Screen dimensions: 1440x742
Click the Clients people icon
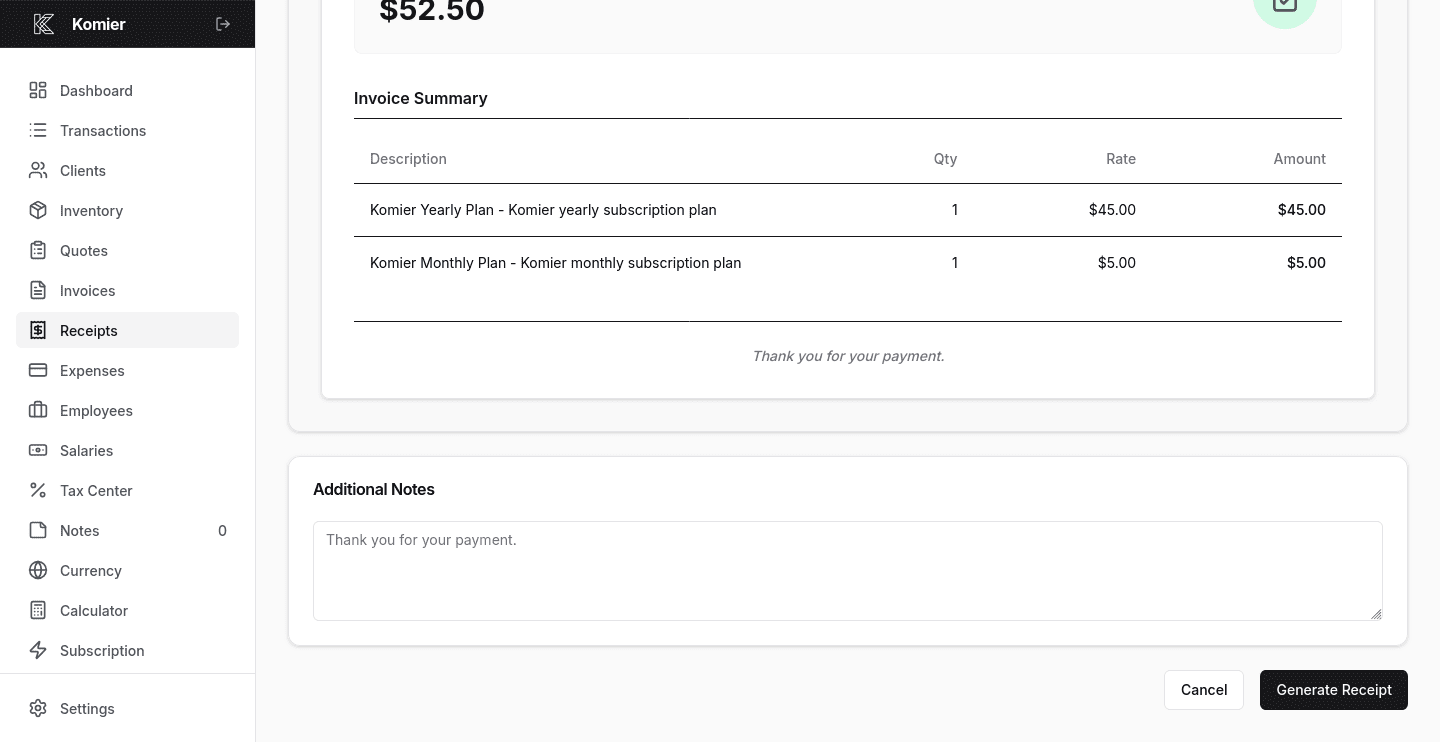coord(38,170)
